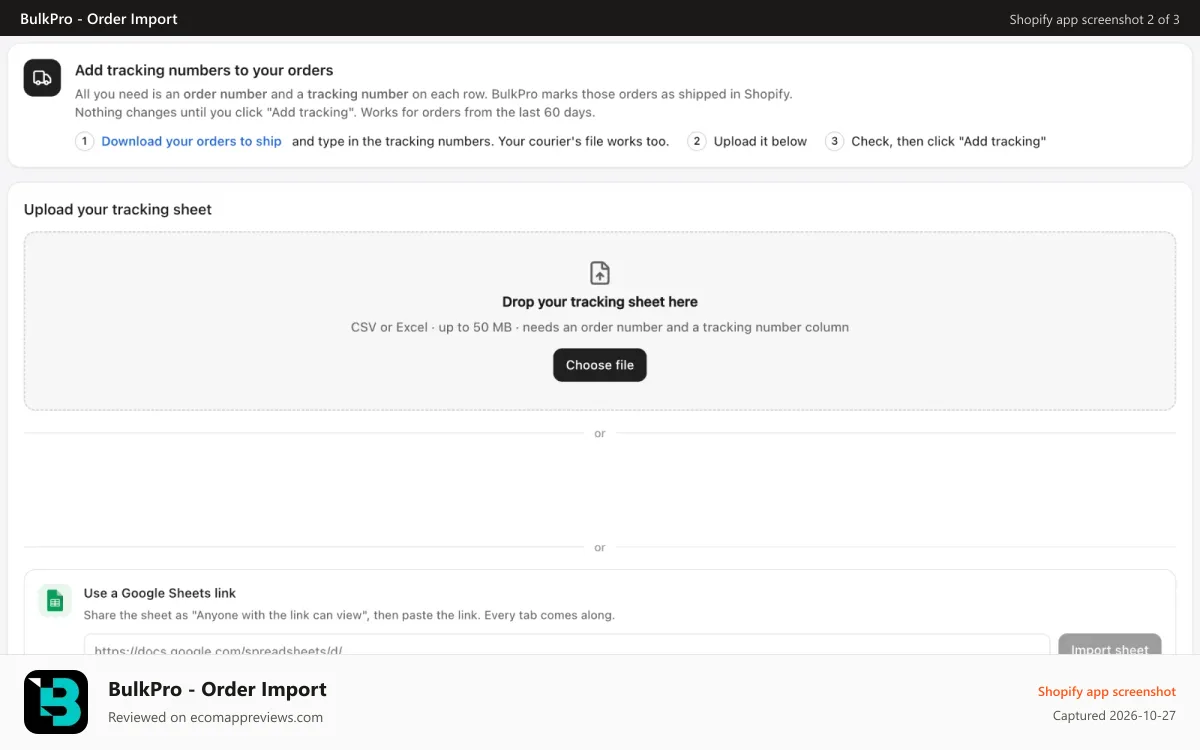Image resolution: width=1200 pixels, height=750 pixels.
Task: Click the Shopify app screenshot 2 of 3 label
Action: tap(1094, 19)
